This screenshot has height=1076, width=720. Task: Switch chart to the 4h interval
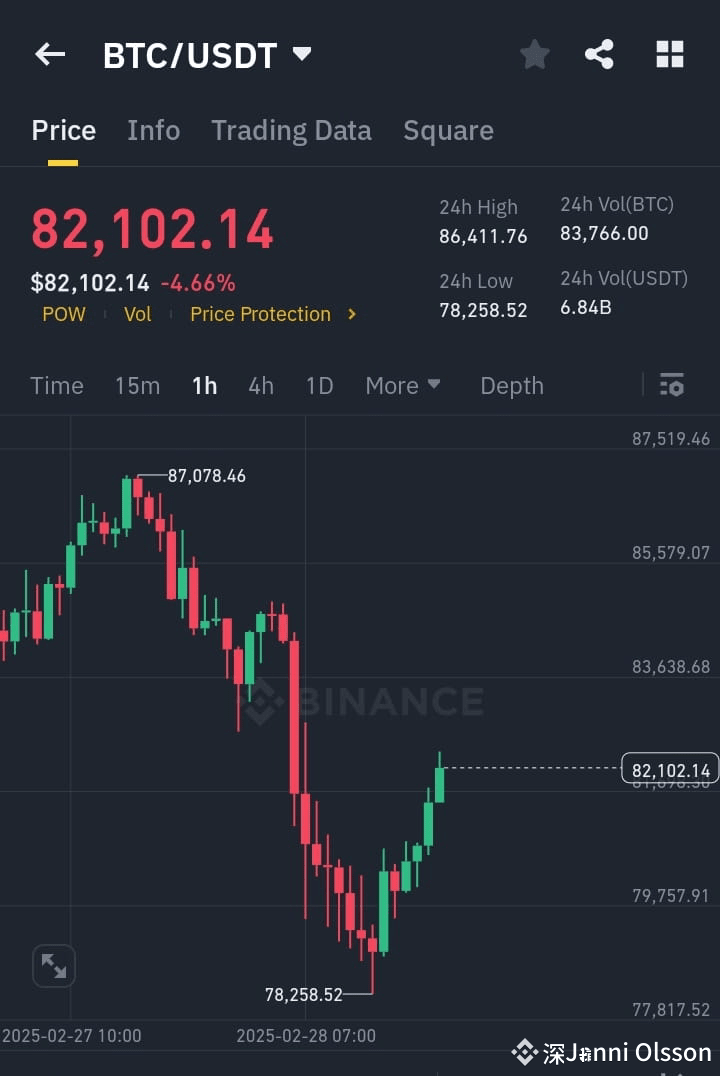point(261,385)
